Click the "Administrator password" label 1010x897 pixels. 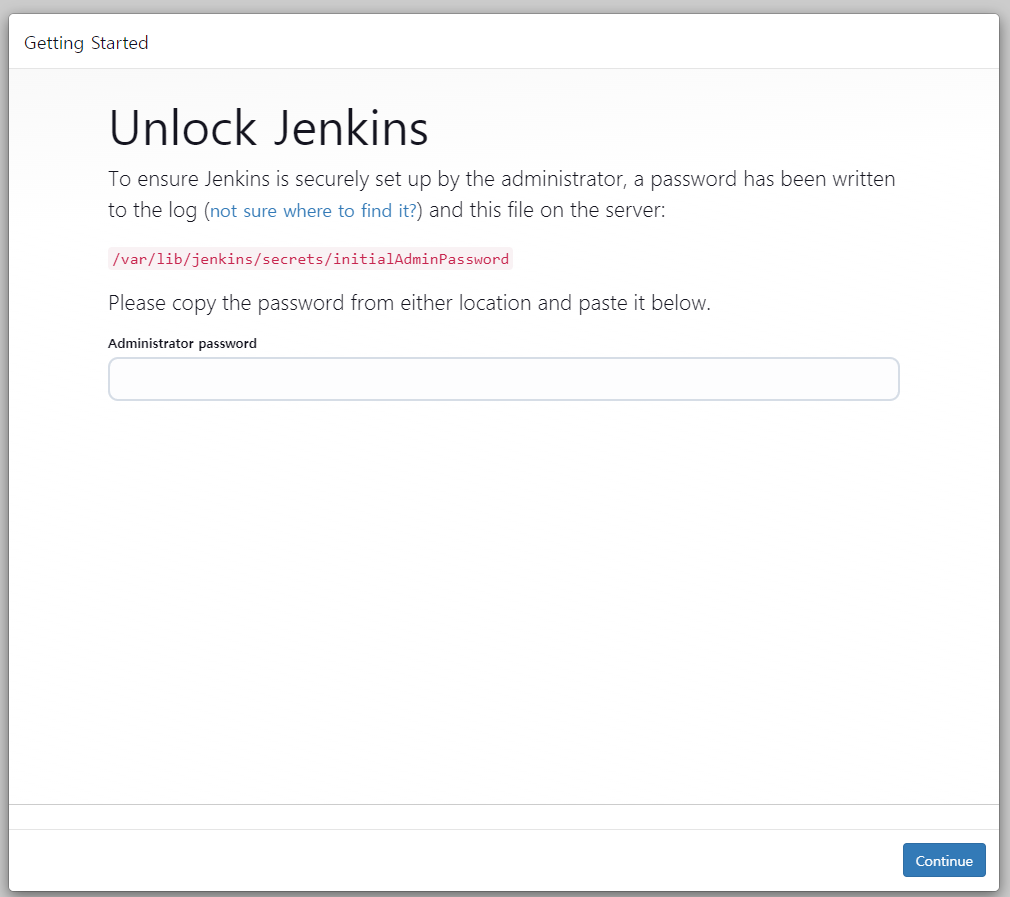pos(182,343)
